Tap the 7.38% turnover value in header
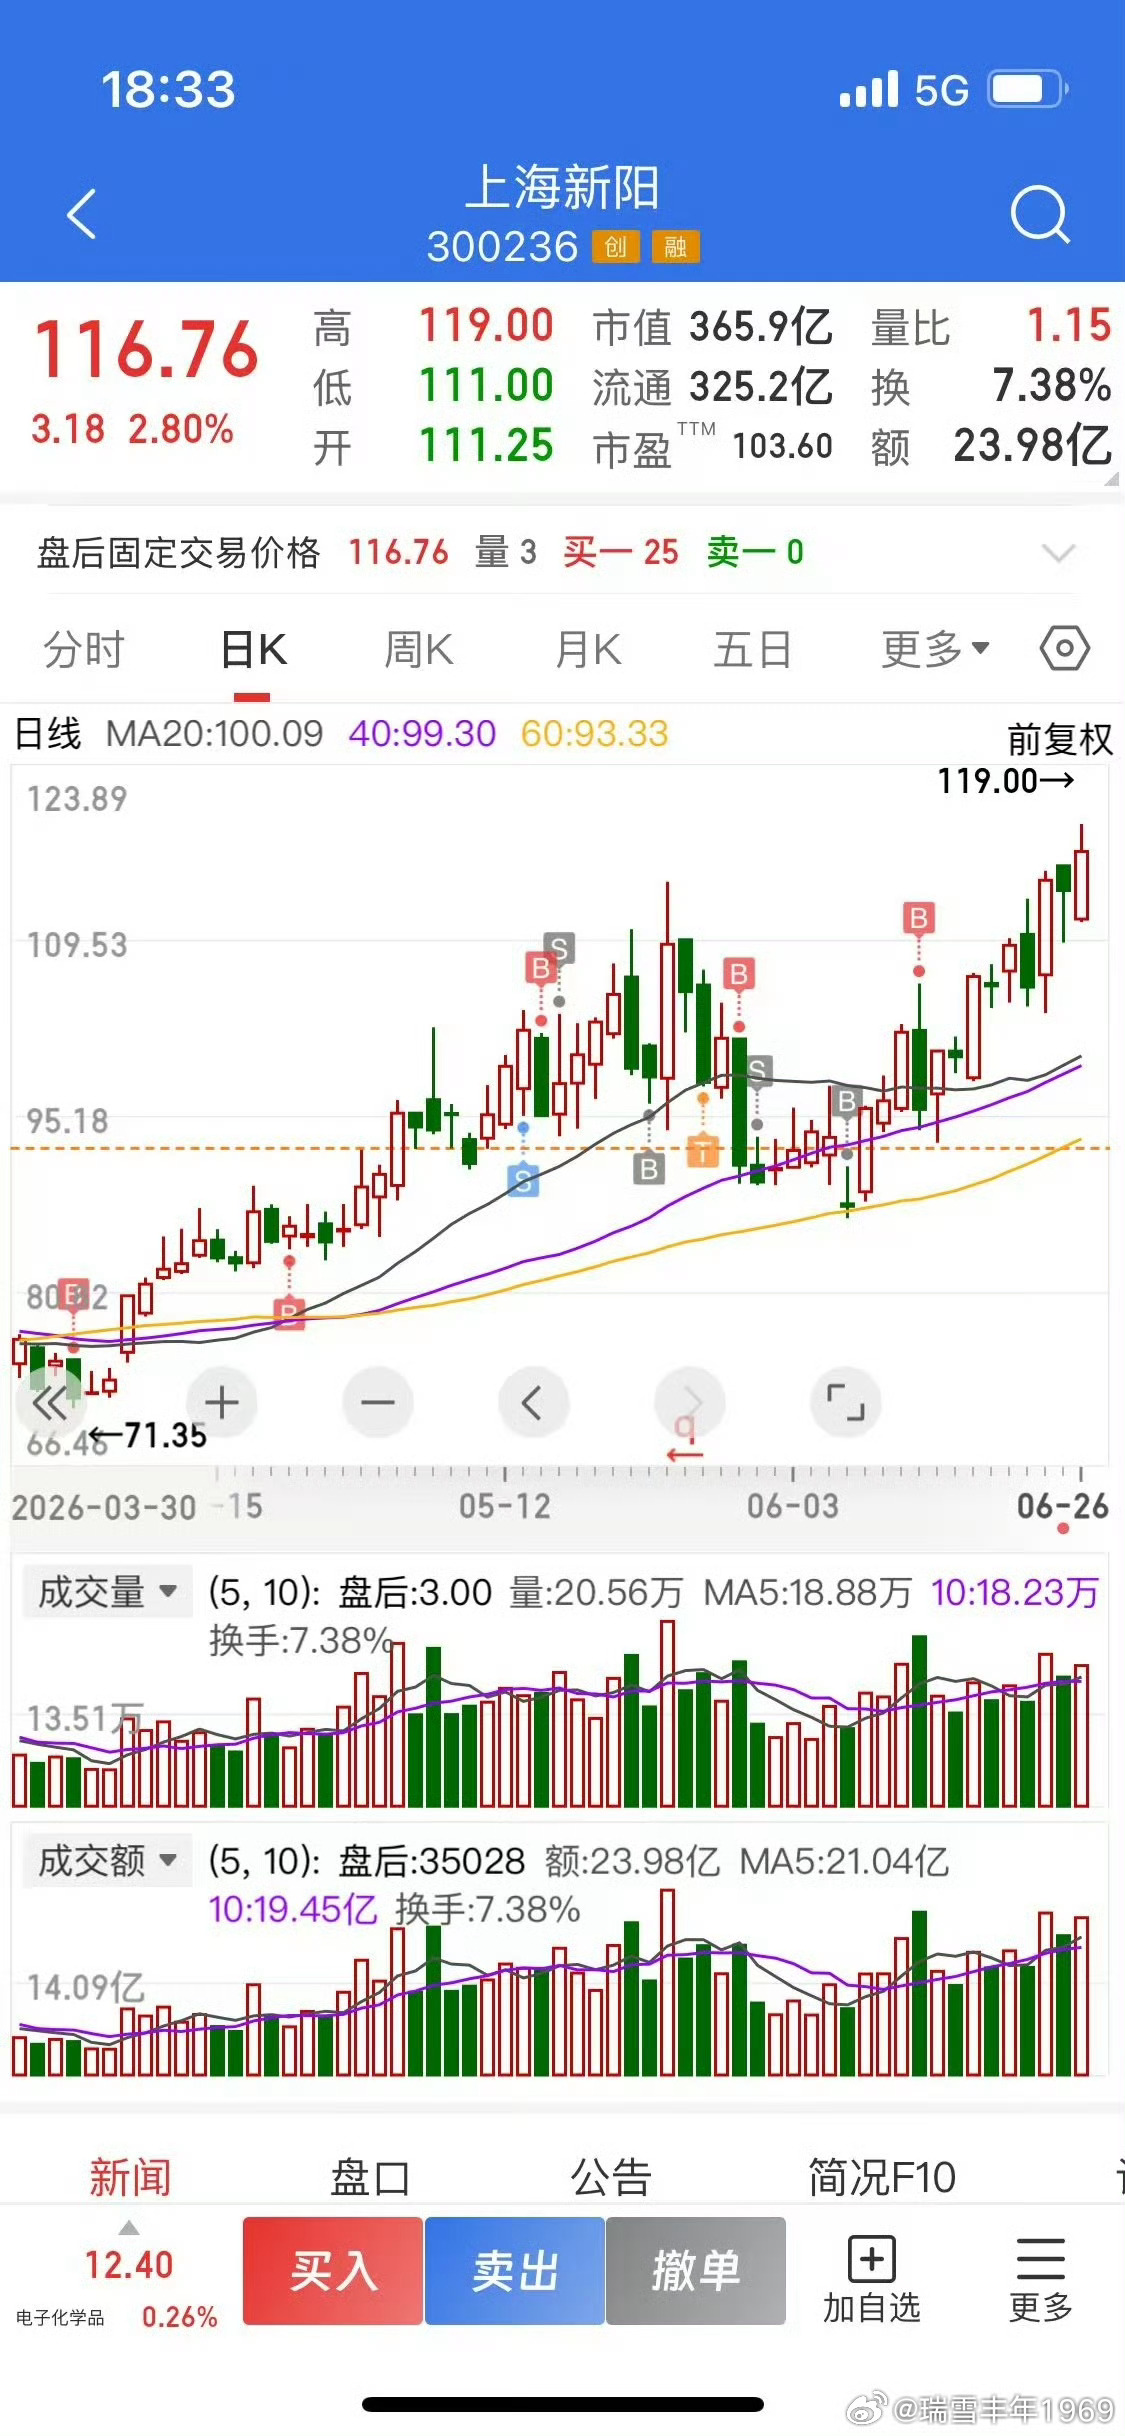1125x2436 pixels. pyautogui.click(x=1052, y=385)
